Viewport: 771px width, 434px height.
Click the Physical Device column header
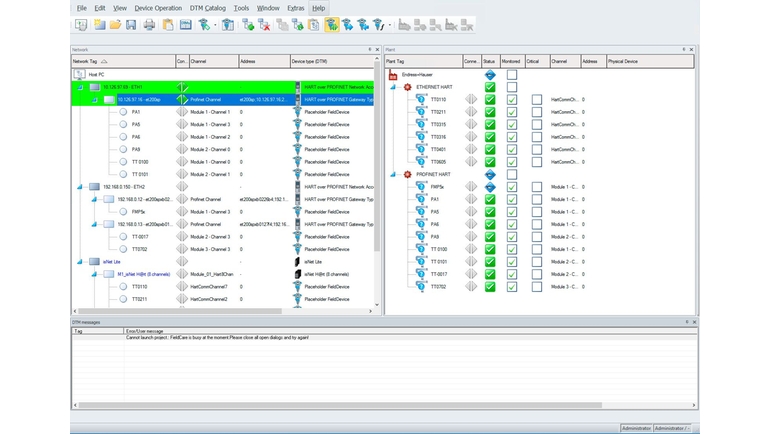(650, 61)
